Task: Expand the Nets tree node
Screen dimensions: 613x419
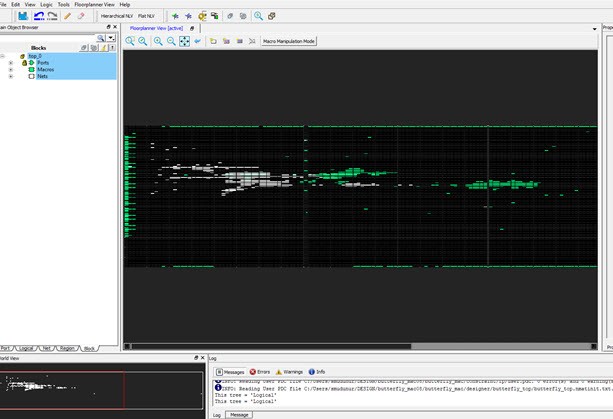Action: tap(11, 76)
